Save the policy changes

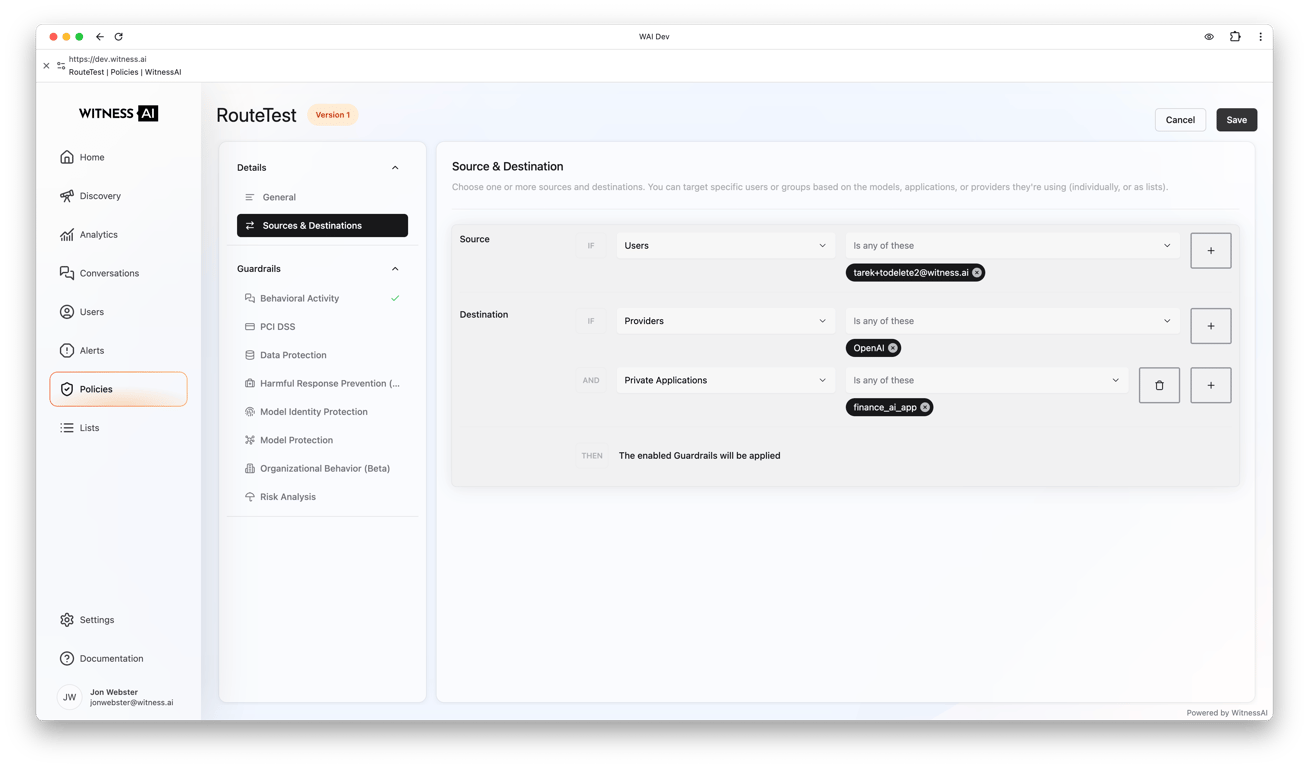tap(1237, 120)
